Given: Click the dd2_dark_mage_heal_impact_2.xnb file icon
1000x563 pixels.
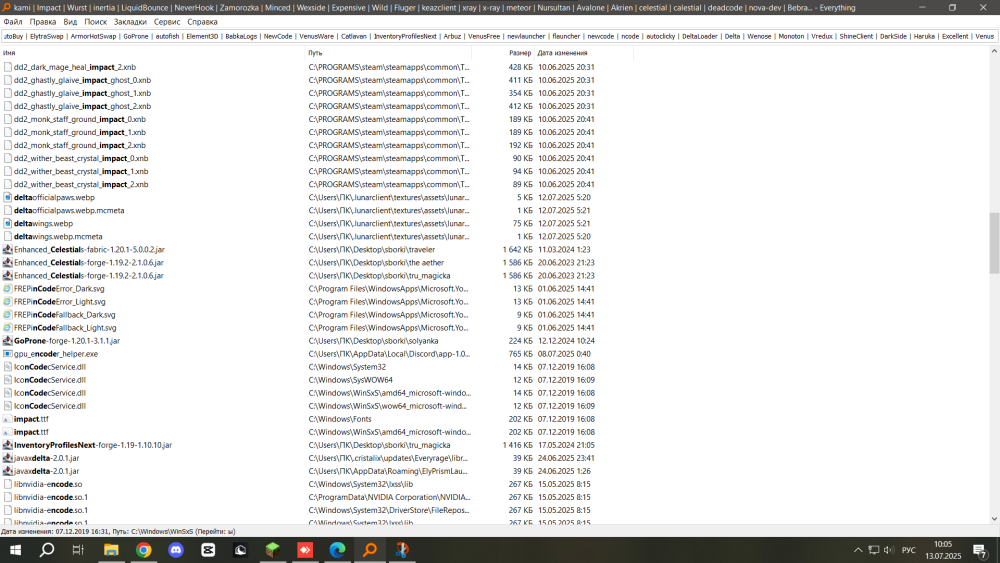Looking at the screenshot, I should tap(8, 67).
